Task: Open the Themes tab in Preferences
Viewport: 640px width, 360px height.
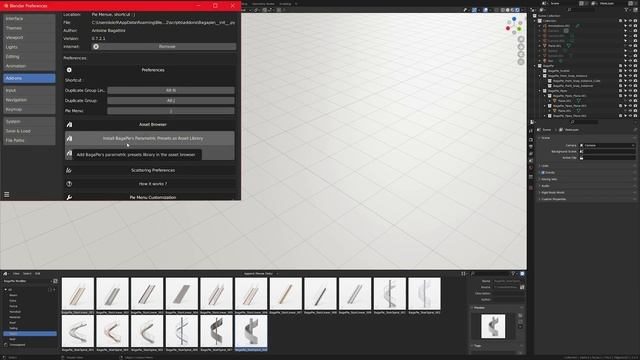Action: click(29, 28)
